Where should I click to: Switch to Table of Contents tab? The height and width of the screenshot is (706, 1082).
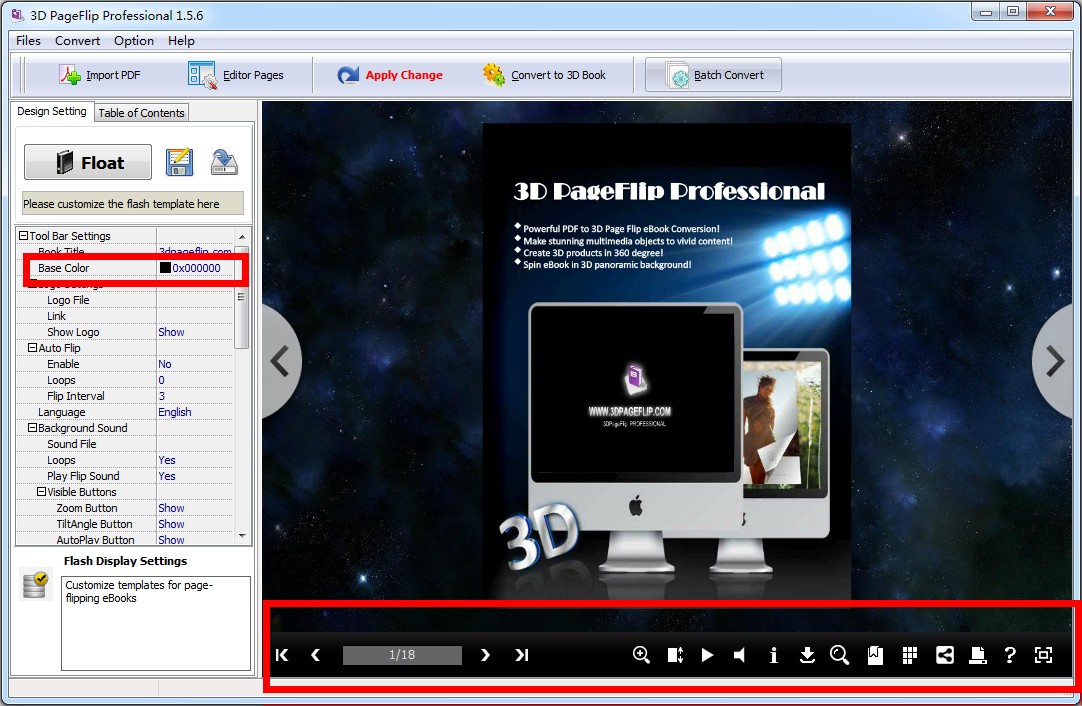[x=141, y=112]
